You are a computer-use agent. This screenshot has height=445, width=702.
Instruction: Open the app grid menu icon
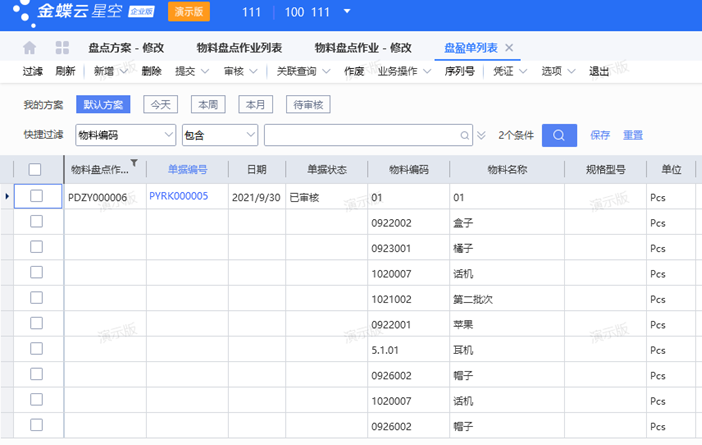(x=62, y=48)
